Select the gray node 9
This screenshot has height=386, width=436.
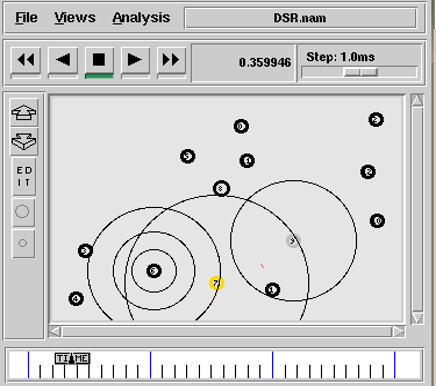point(293,241)
